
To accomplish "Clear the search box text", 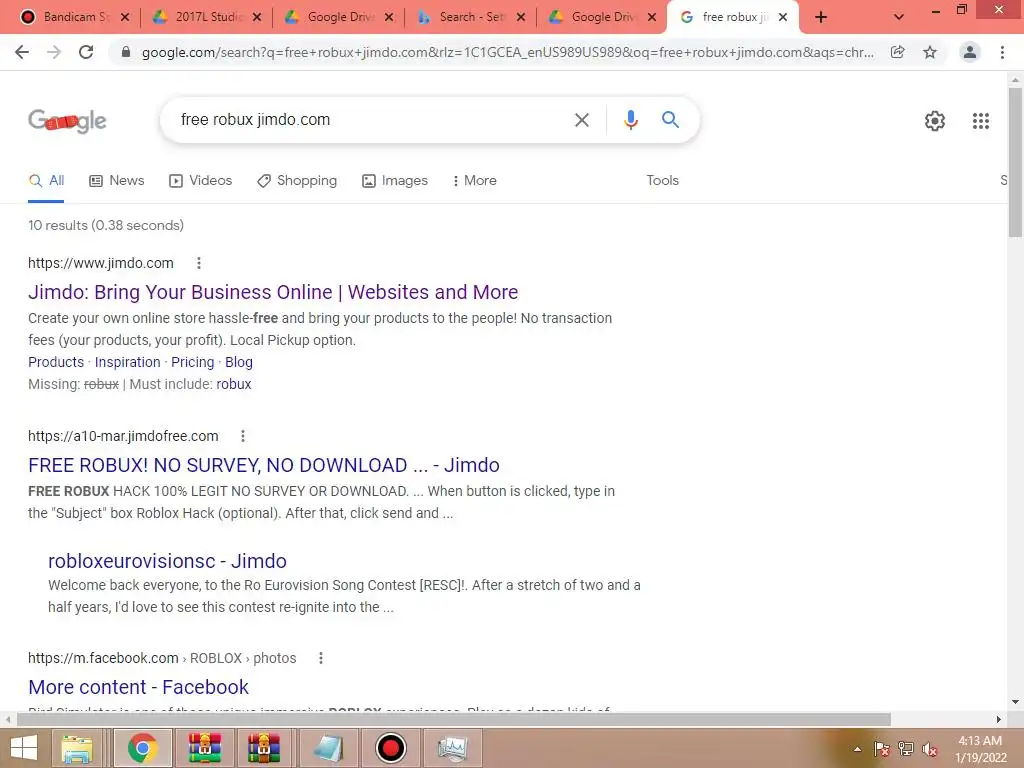I will 581,120.
